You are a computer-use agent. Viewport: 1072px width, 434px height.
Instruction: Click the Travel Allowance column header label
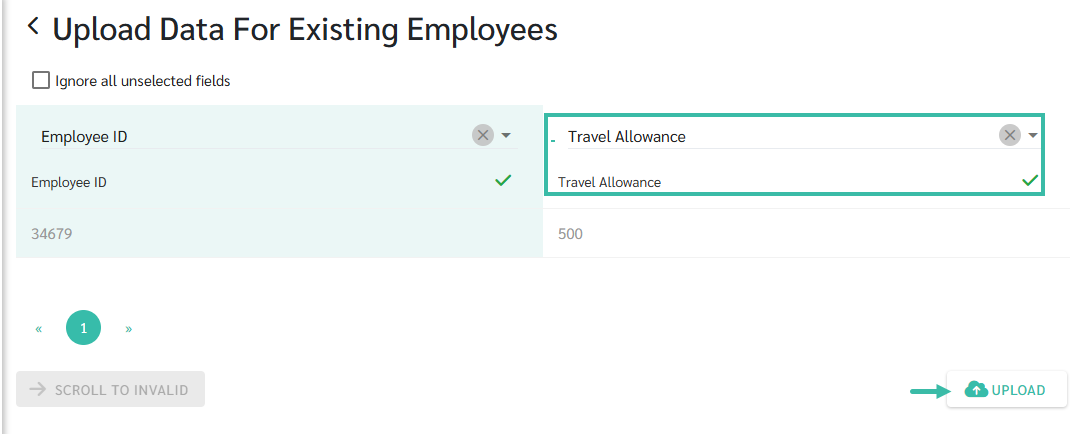pos(610,183)
